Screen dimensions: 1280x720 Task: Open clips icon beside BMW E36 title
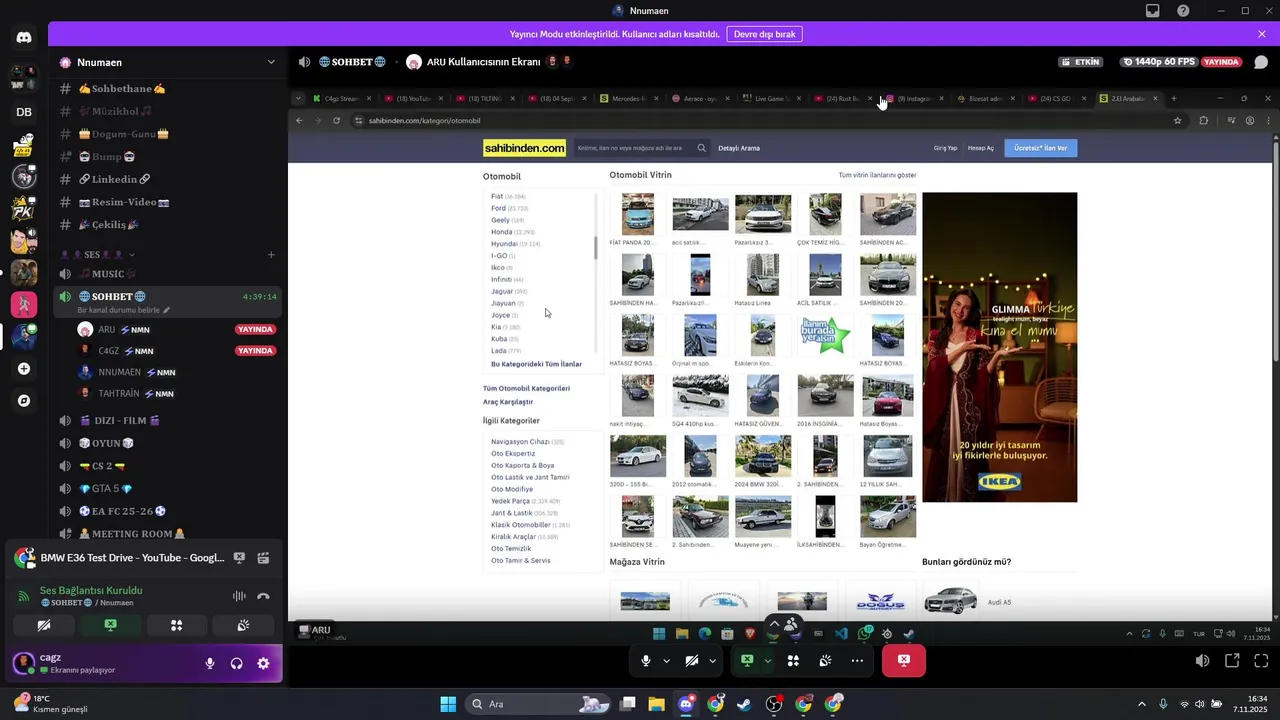pos(263,558)
